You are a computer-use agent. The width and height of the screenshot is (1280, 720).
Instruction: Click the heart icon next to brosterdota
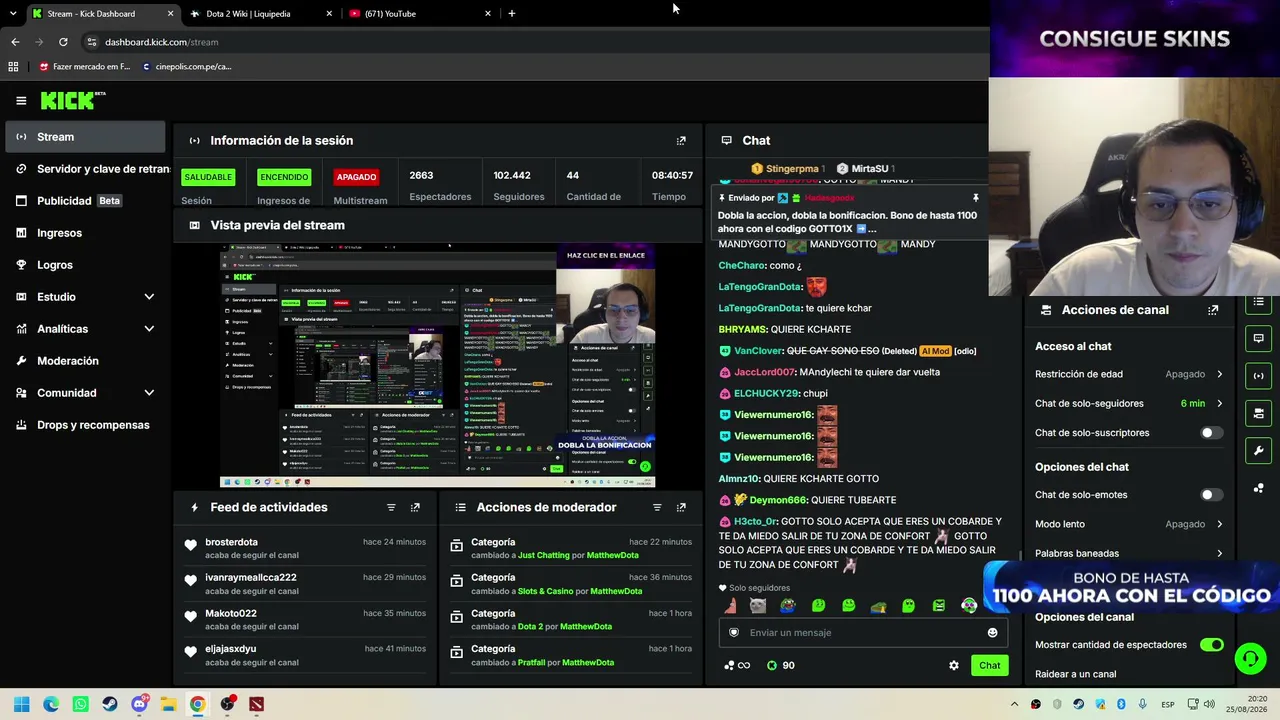[x=191, y=545]
